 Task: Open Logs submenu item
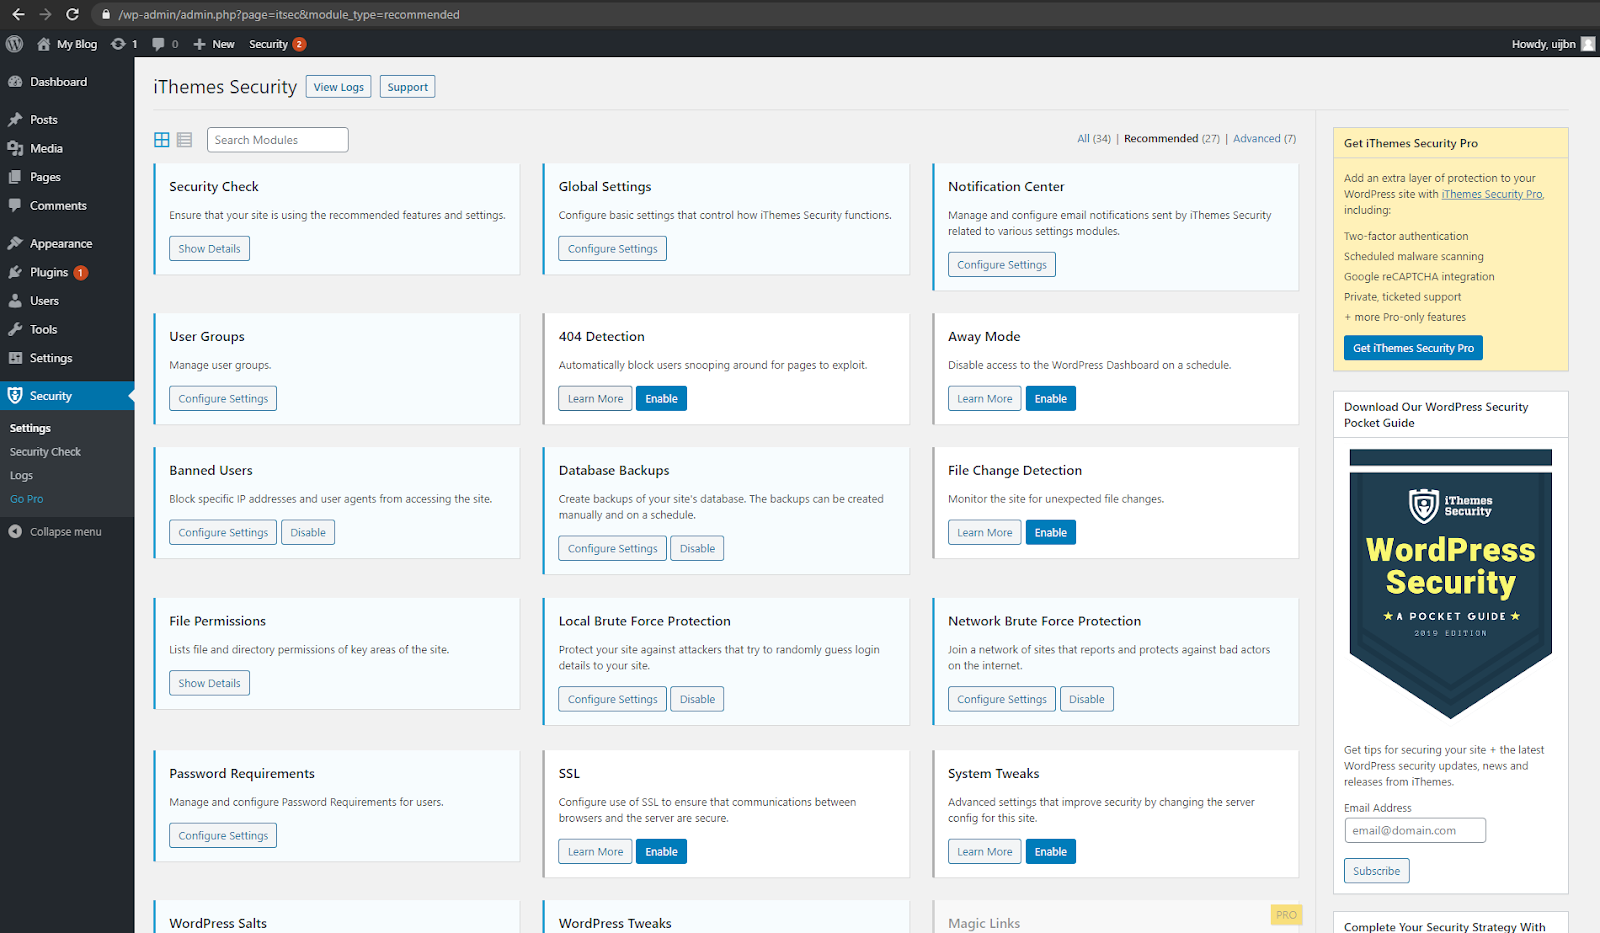(x=21, y=476)
